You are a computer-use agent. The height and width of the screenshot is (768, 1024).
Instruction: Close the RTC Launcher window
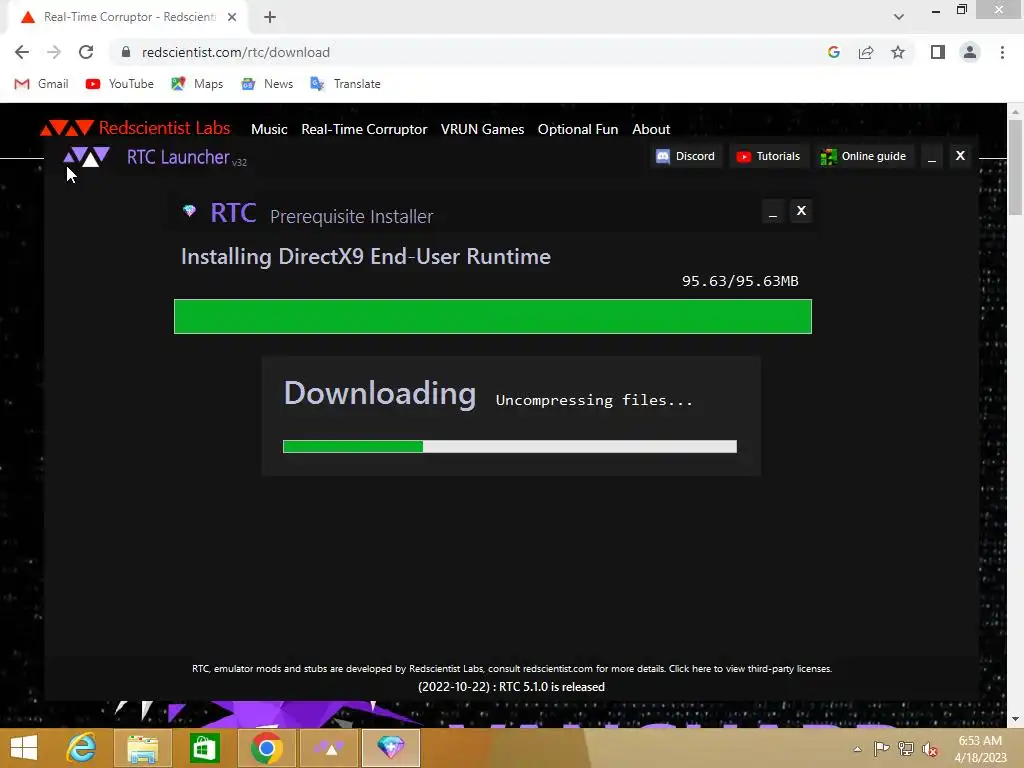(x=960, y=155)
